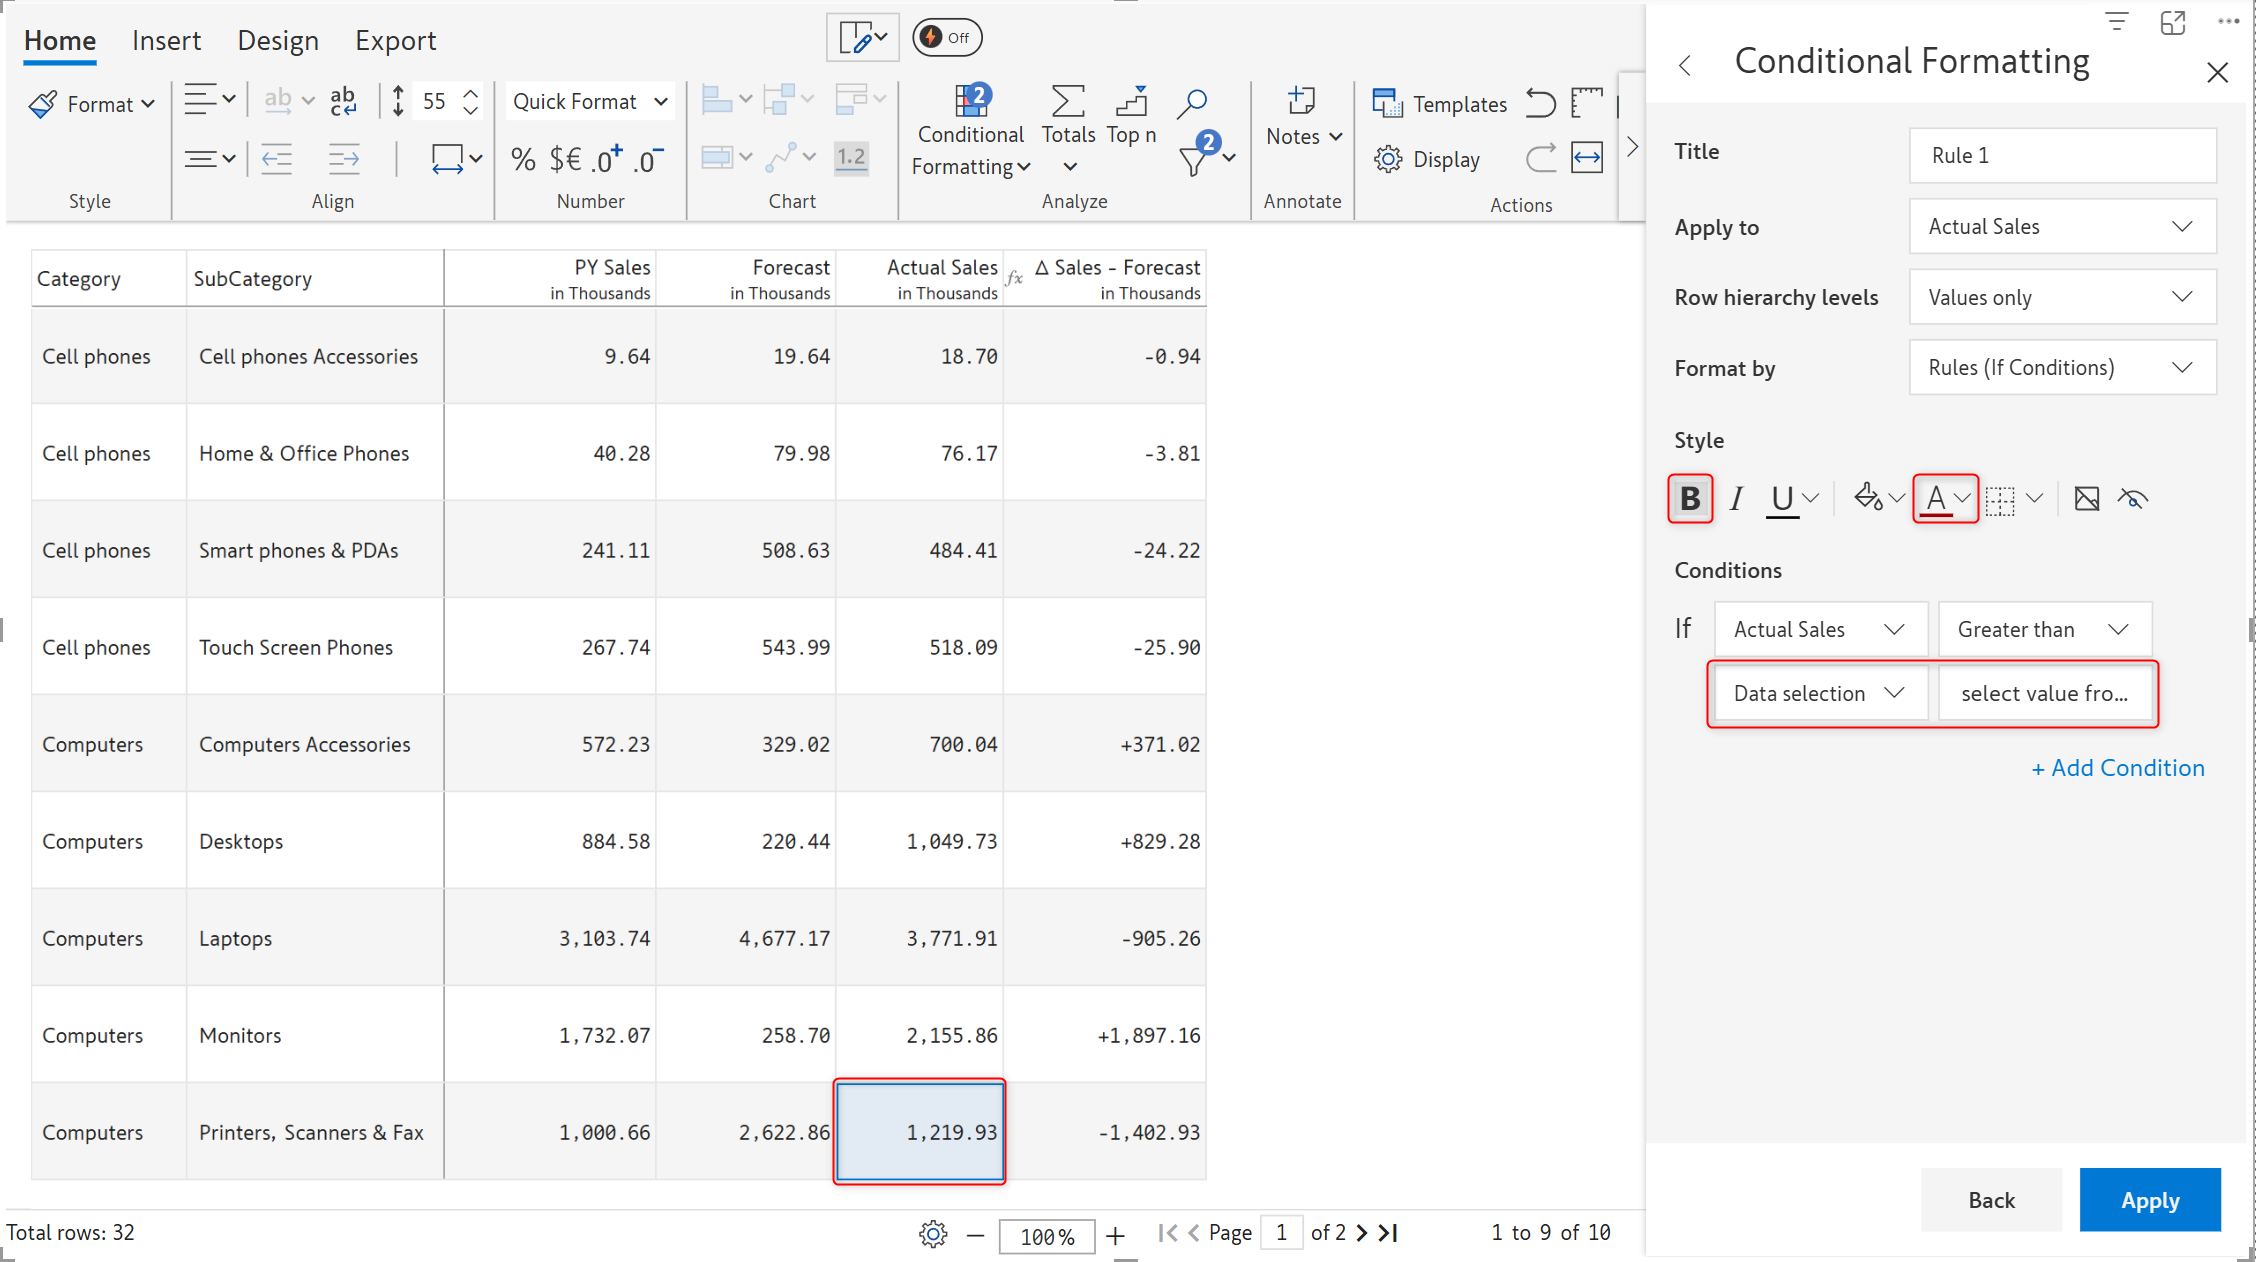The width and height of the screenshot is (2256, 1262).
Task: Toggle the Off switch in header
Action: (x=946, y=38)
